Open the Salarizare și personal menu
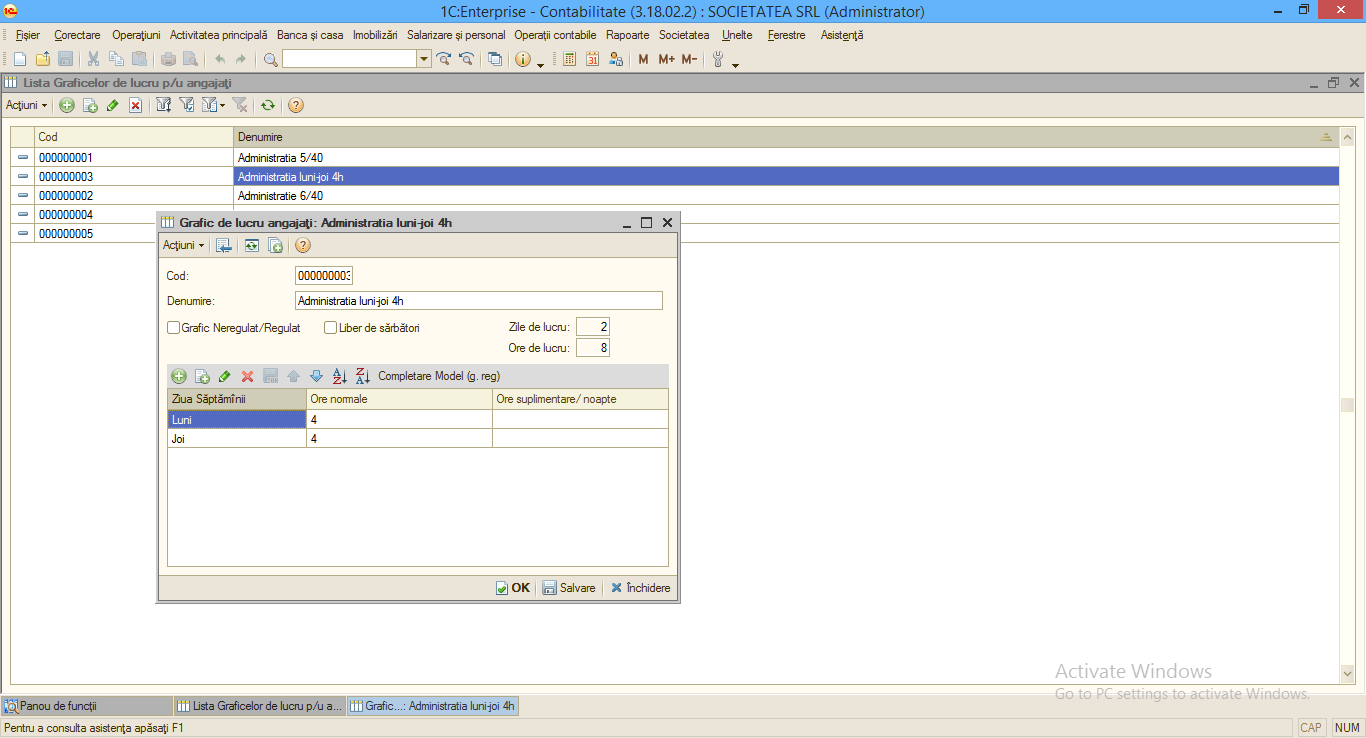The image size is (1366, 738). coord(456,35)
